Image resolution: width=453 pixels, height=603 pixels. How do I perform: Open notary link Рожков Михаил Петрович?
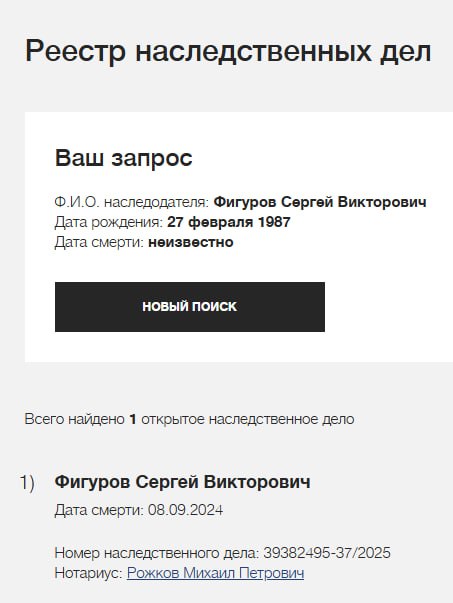point(215,573)
